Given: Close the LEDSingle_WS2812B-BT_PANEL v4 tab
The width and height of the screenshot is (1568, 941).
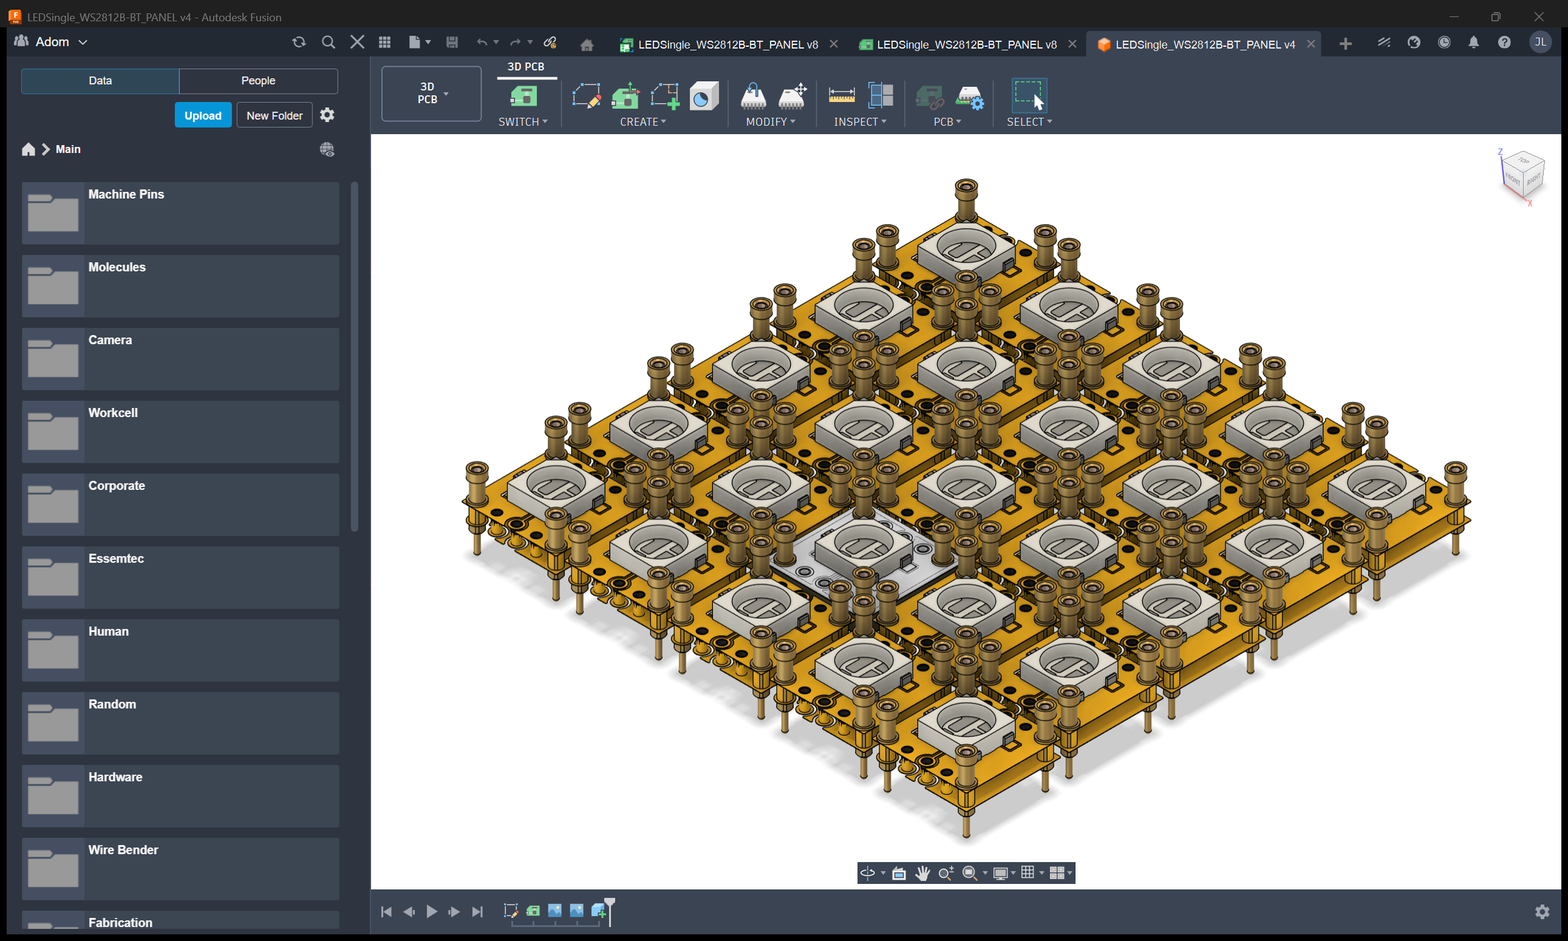Looking at the screenshot, I should (x=1311, y=44).
